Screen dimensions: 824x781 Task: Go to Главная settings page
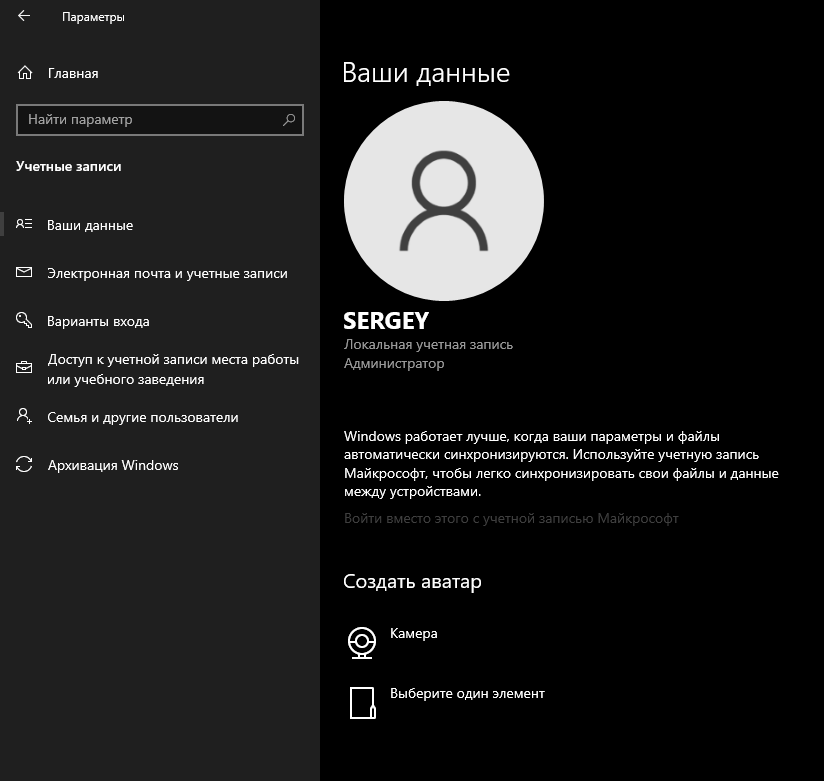[x=73, y=73]
